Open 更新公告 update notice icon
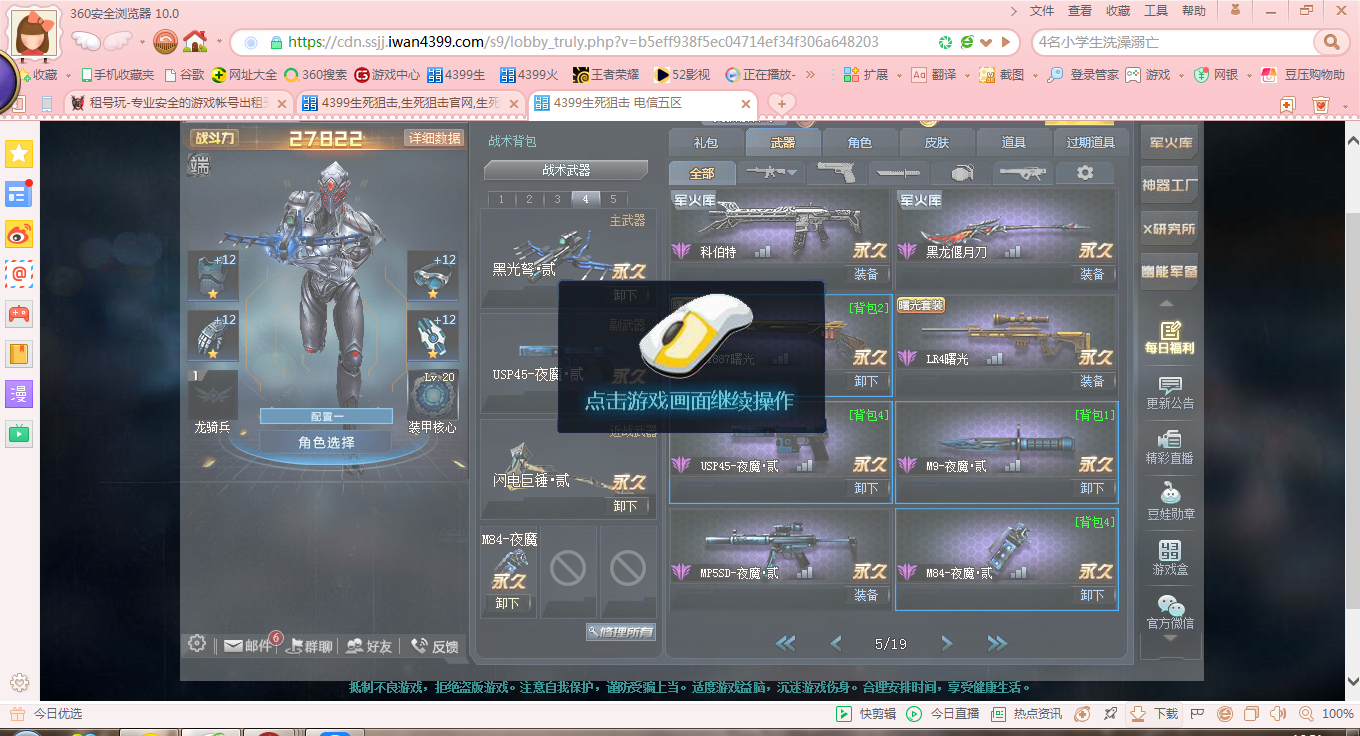The image size is (1360, 736). pyautogui.click(x=1169, y=392)
